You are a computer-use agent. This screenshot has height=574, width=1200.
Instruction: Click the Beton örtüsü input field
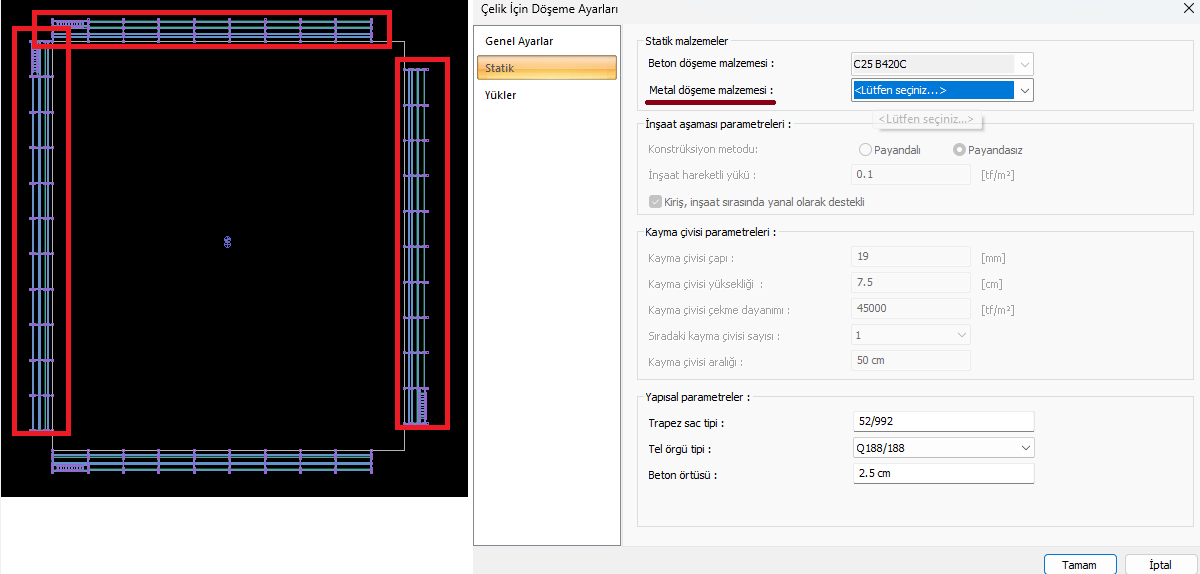click(942, 473)
